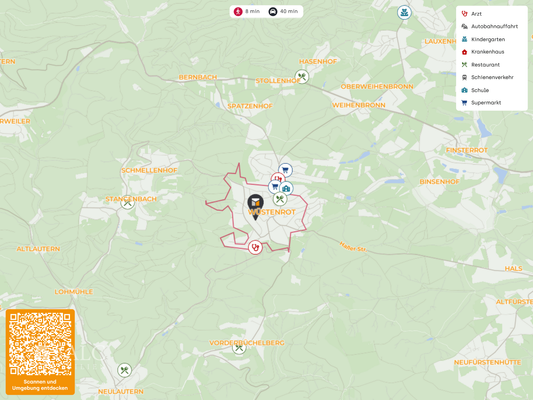Click the school marker in Wüstenrot
This screenshot has width=533, height=400.
[x=286, y=188]
